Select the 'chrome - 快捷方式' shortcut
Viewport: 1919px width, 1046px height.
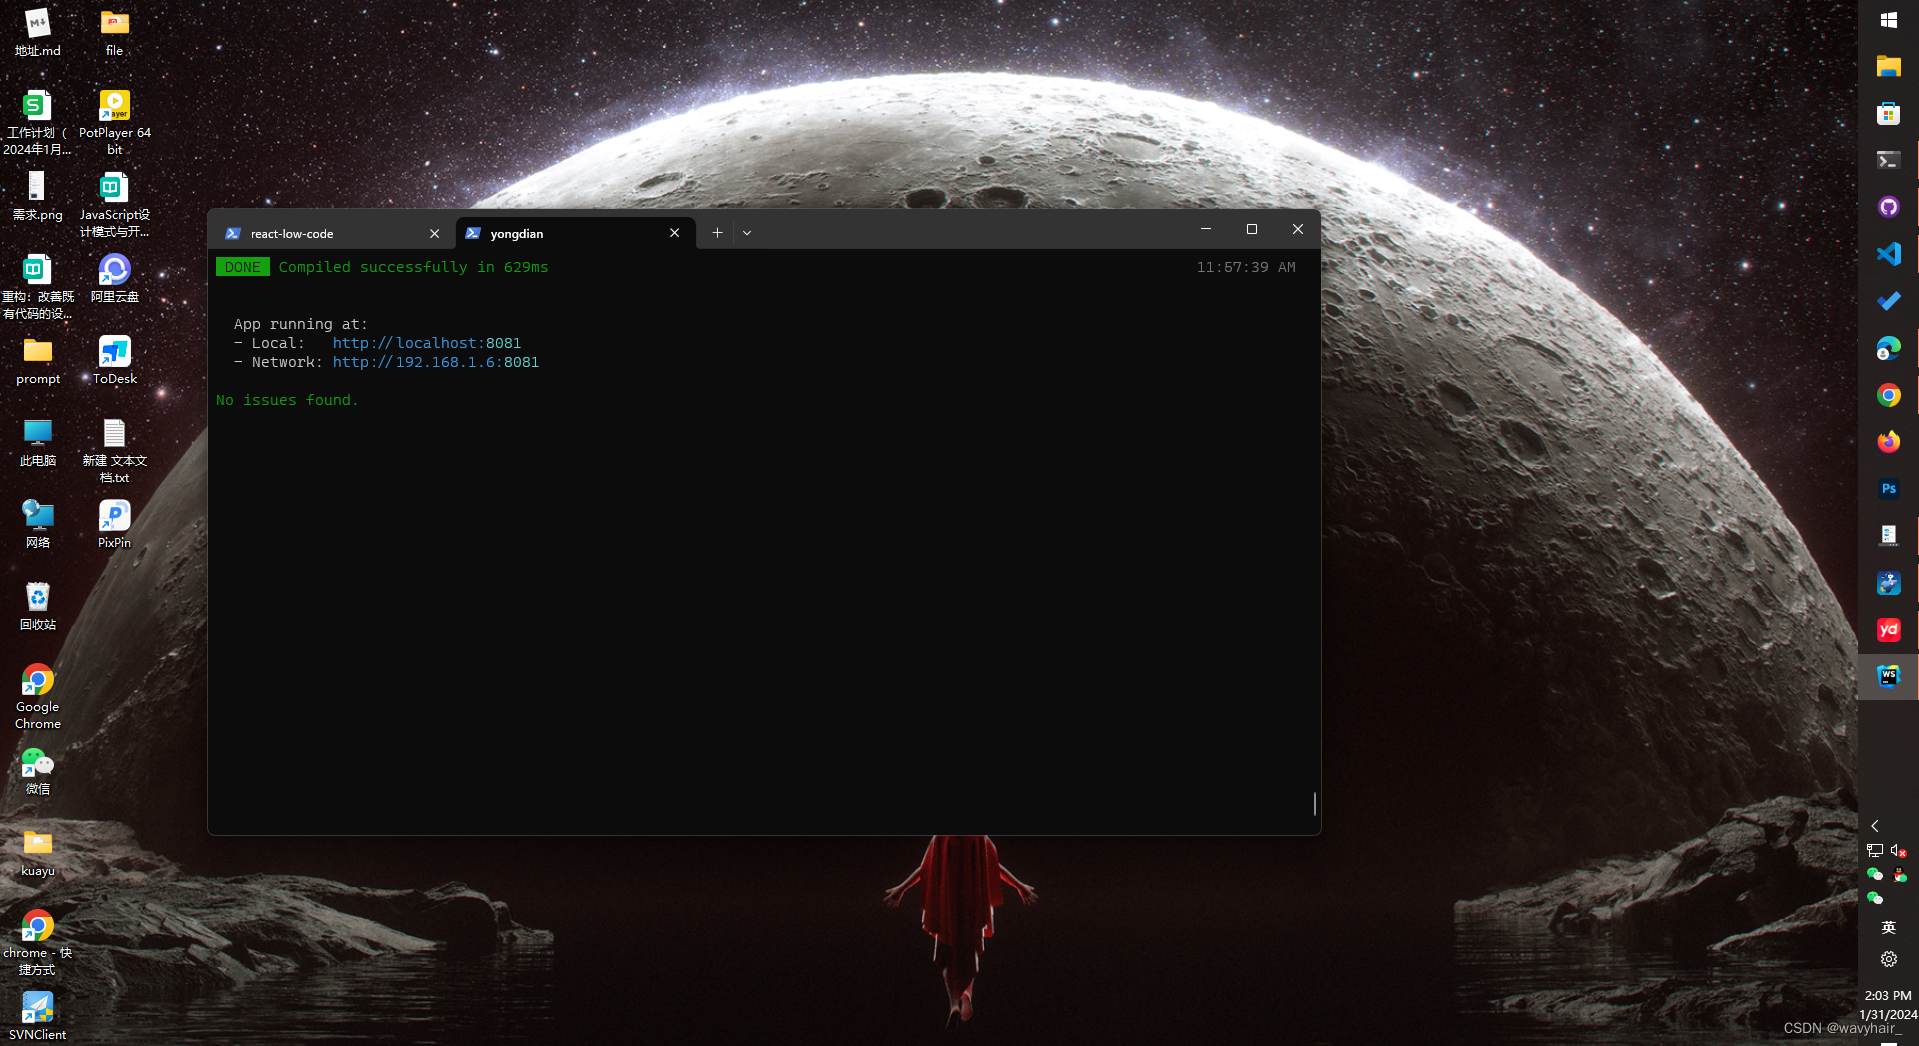tap(38, 942)
